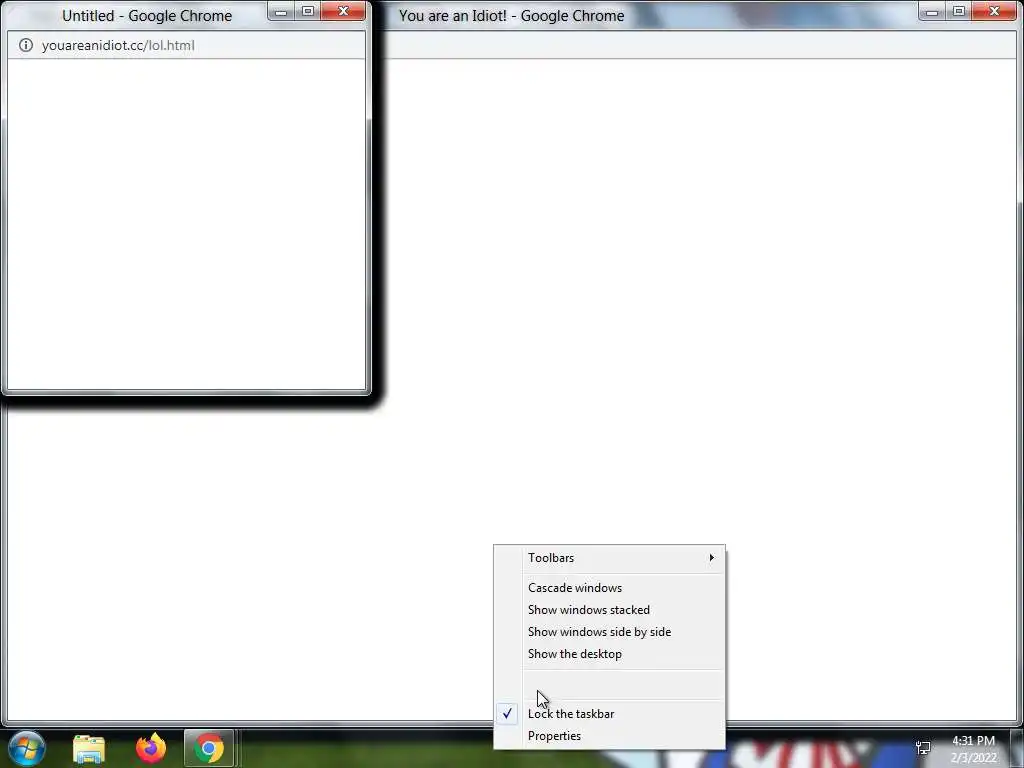The image size is (1024, 768).
Task: Open Firefox from the taskbar
Action: coord(151,748)
